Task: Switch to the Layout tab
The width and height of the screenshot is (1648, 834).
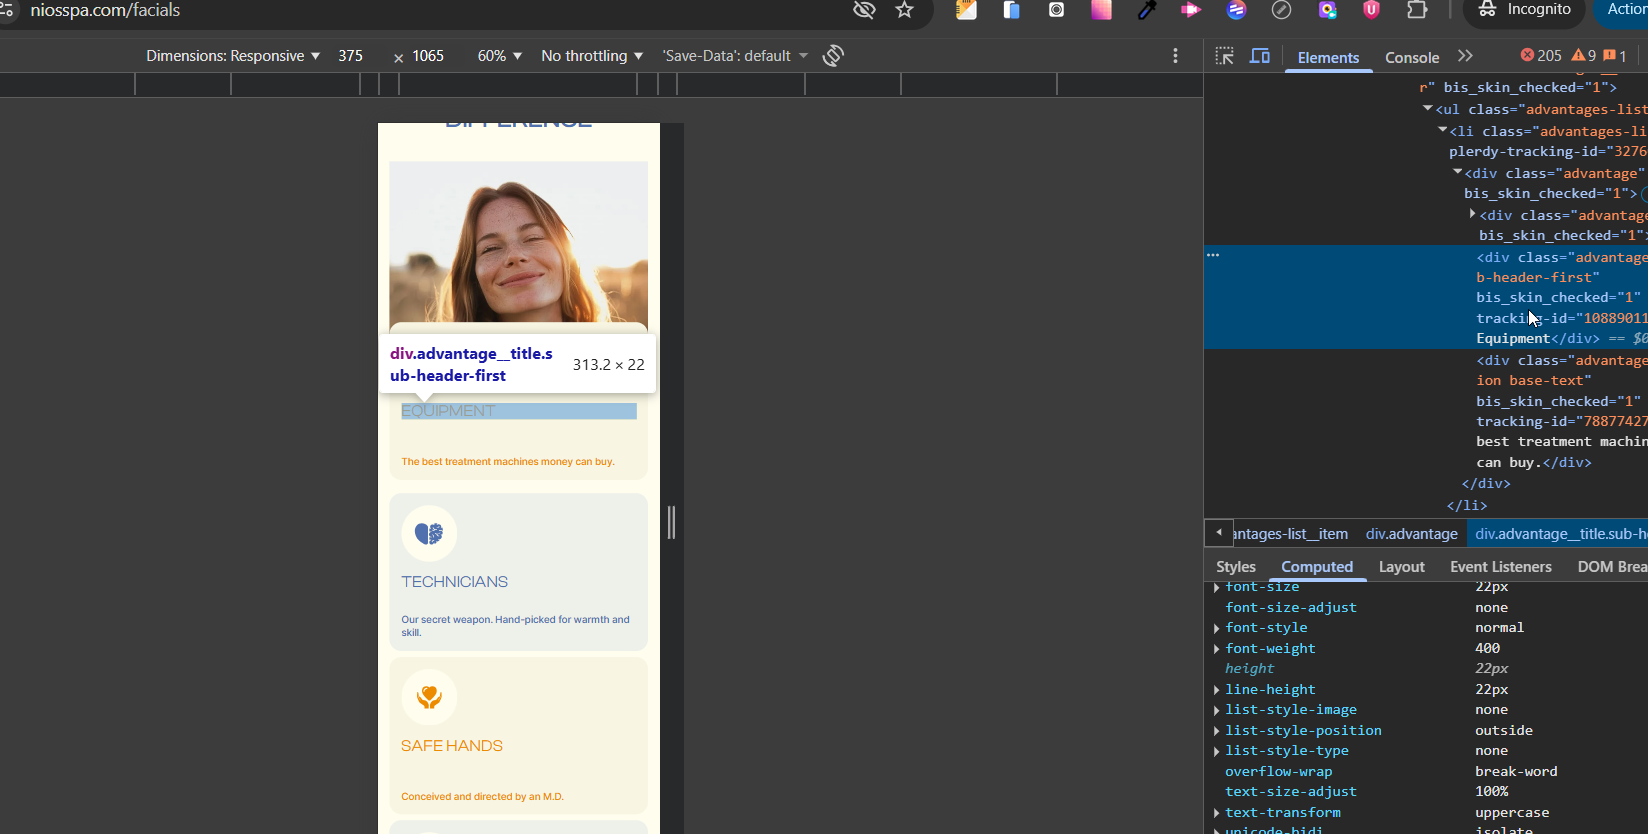Action: click(x=1401, y=567)
